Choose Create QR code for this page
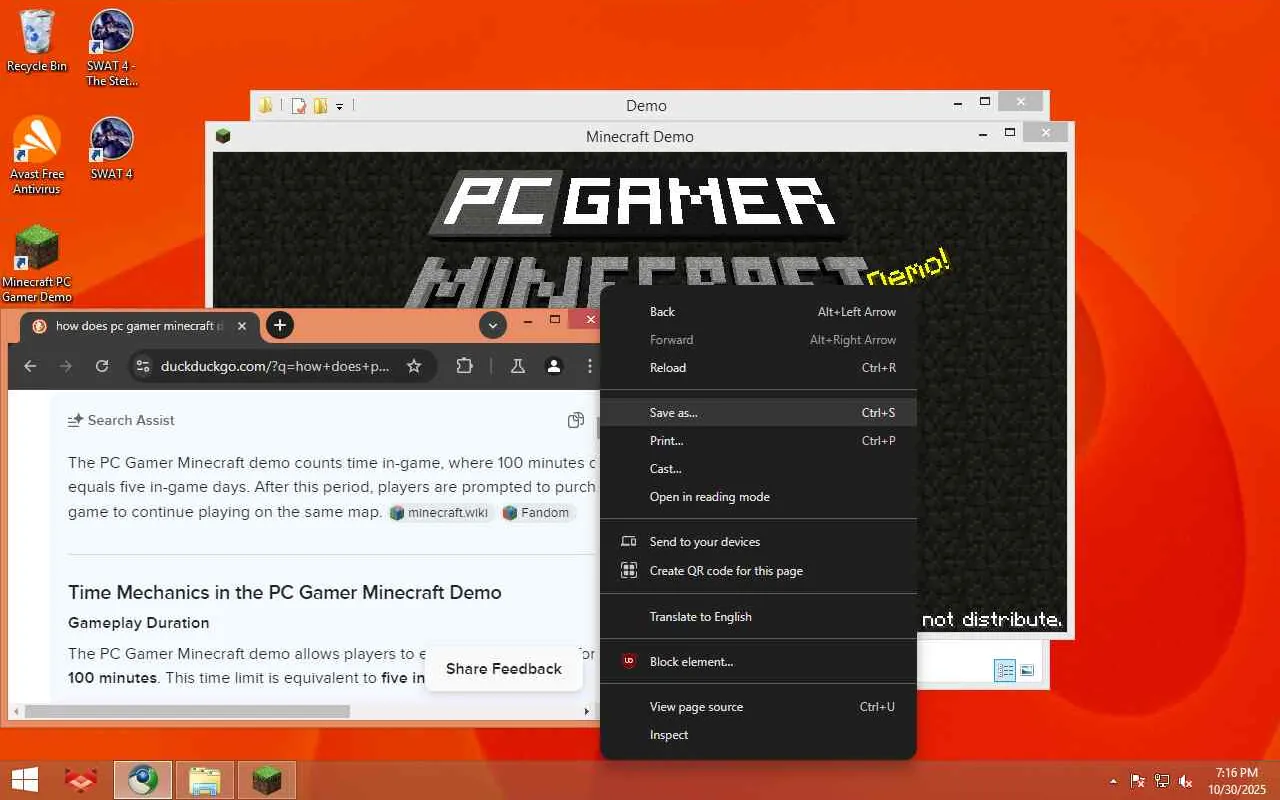 click(x=758, y=571)
